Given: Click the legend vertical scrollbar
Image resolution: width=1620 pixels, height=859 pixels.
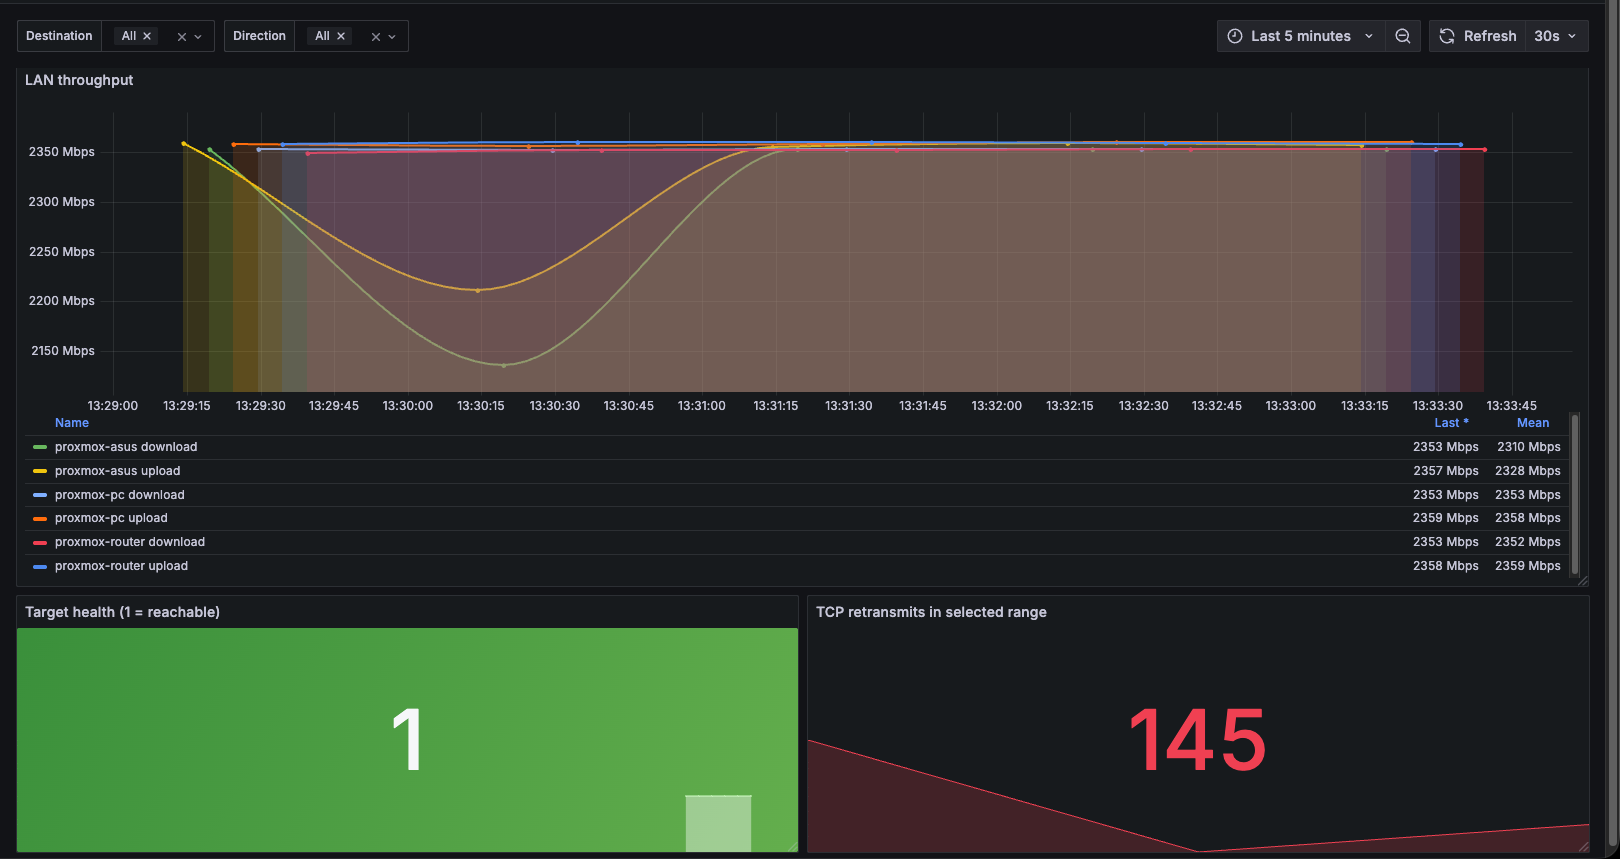Looking at the screenshot, I should (x=1575, y=494).
